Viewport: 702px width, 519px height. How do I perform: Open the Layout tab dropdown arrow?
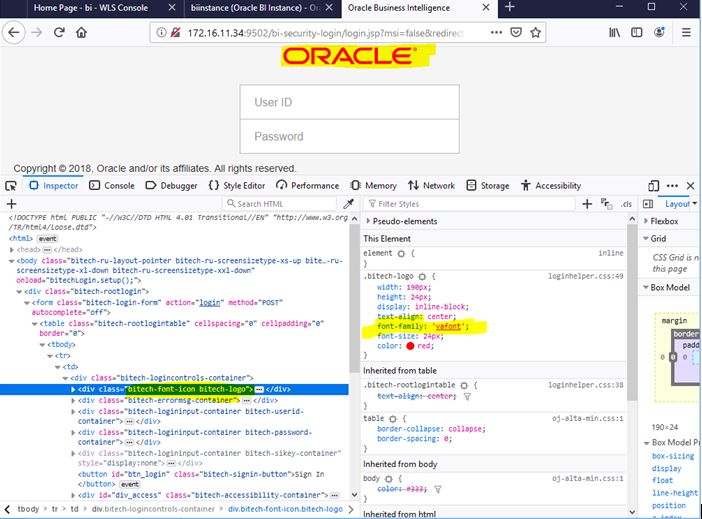pos(695,204)
